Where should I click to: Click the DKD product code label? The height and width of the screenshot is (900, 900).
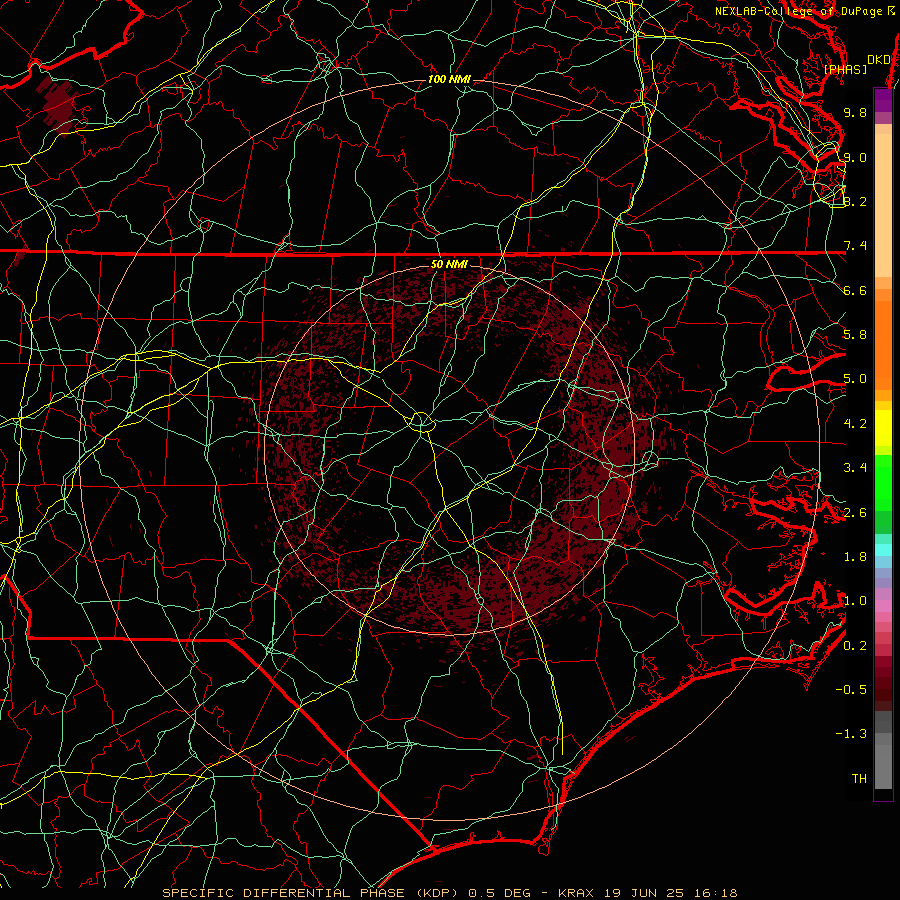[x=878, y=60]
